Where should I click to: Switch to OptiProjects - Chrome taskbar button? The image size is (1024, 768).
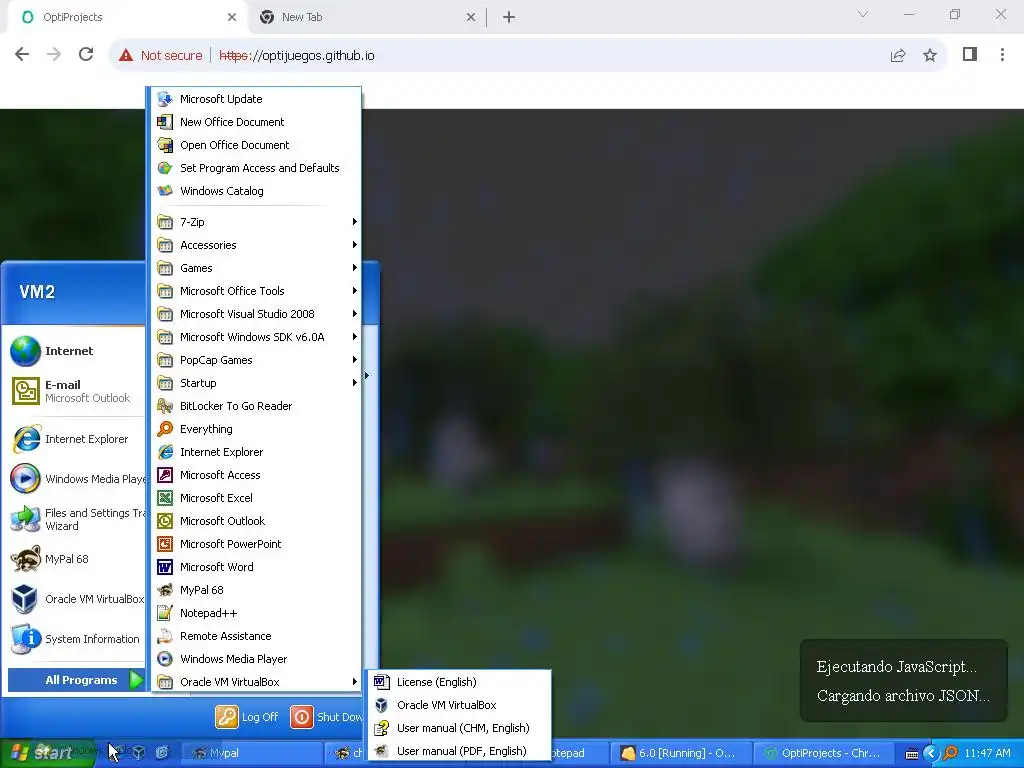(x=822, y=753)
